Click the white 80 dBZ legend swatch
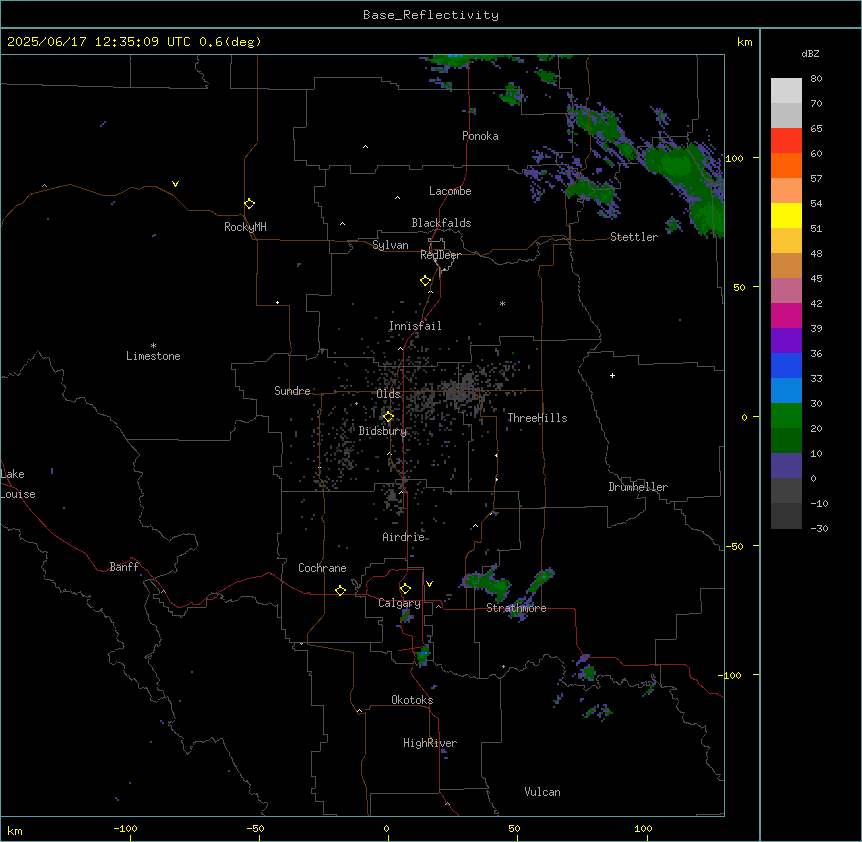Screen dimensions: 862x842 (786, 91)
